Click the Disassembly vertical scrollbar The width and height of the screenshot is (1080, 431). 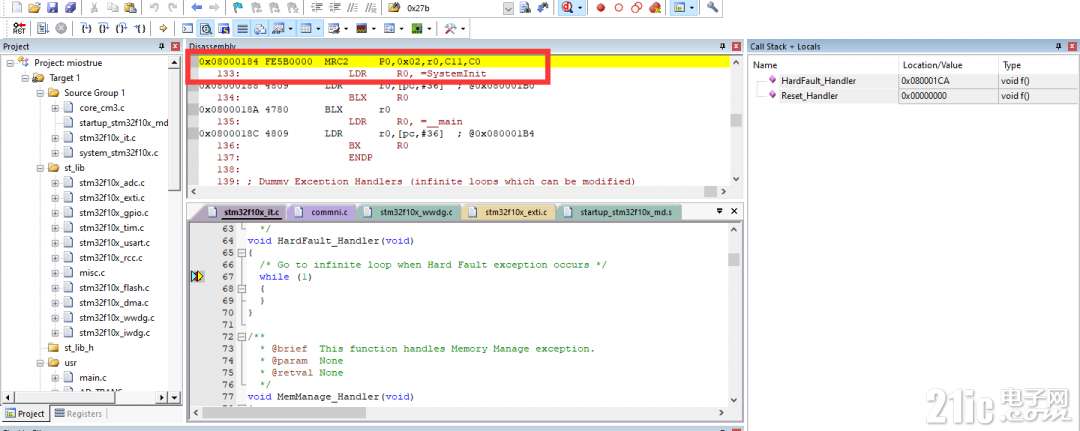point(736,120)
